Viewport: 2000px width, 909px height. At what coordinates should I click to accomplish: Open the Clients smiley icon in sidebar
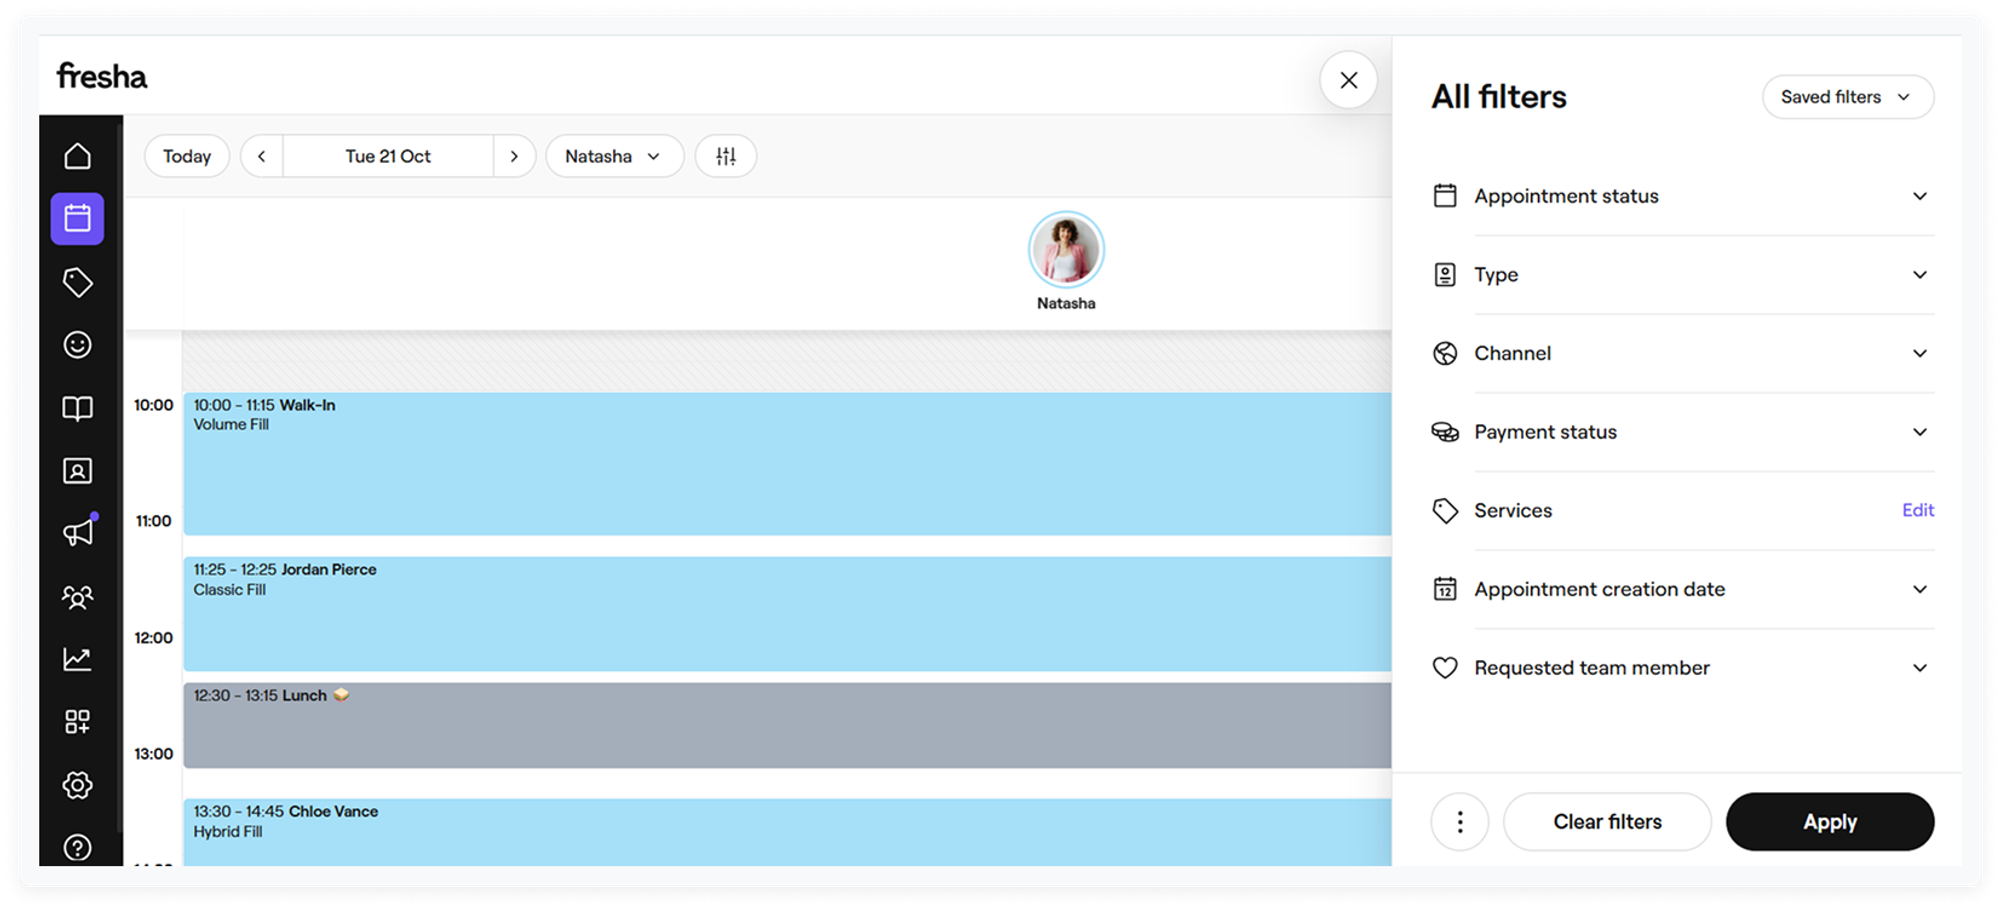(x=77, y=345)
